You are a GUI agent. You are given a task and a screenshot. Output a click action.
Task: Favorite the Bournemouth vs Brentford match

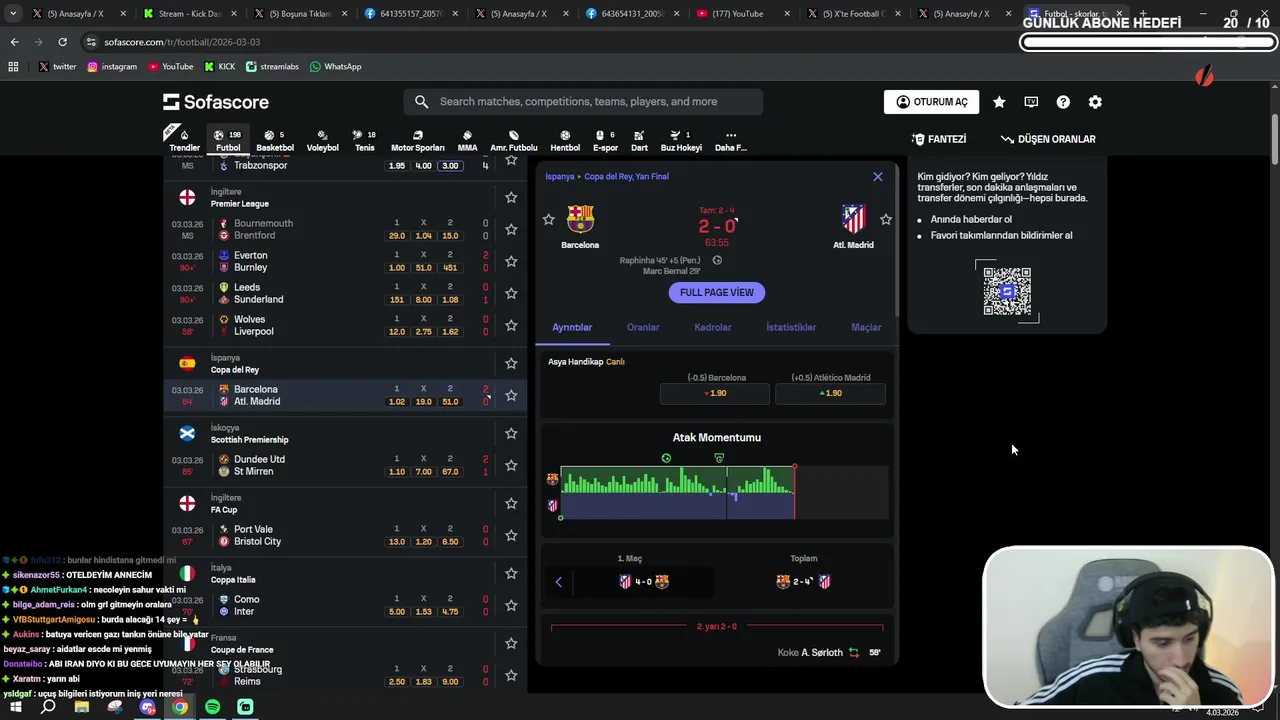pyautogui.click(x=511, y=229)
